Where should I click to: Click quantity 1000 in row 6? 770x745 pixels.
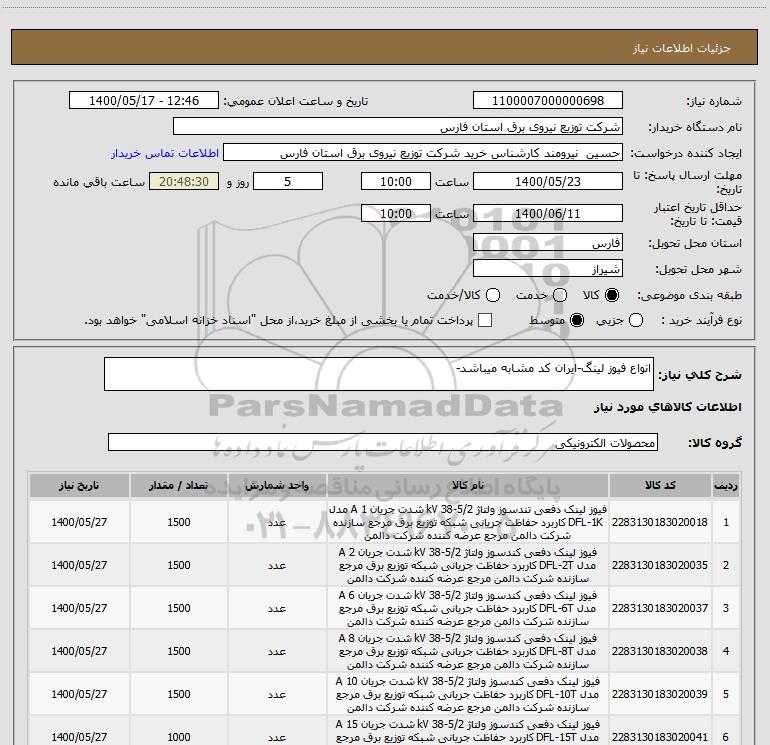click(179, 737)
